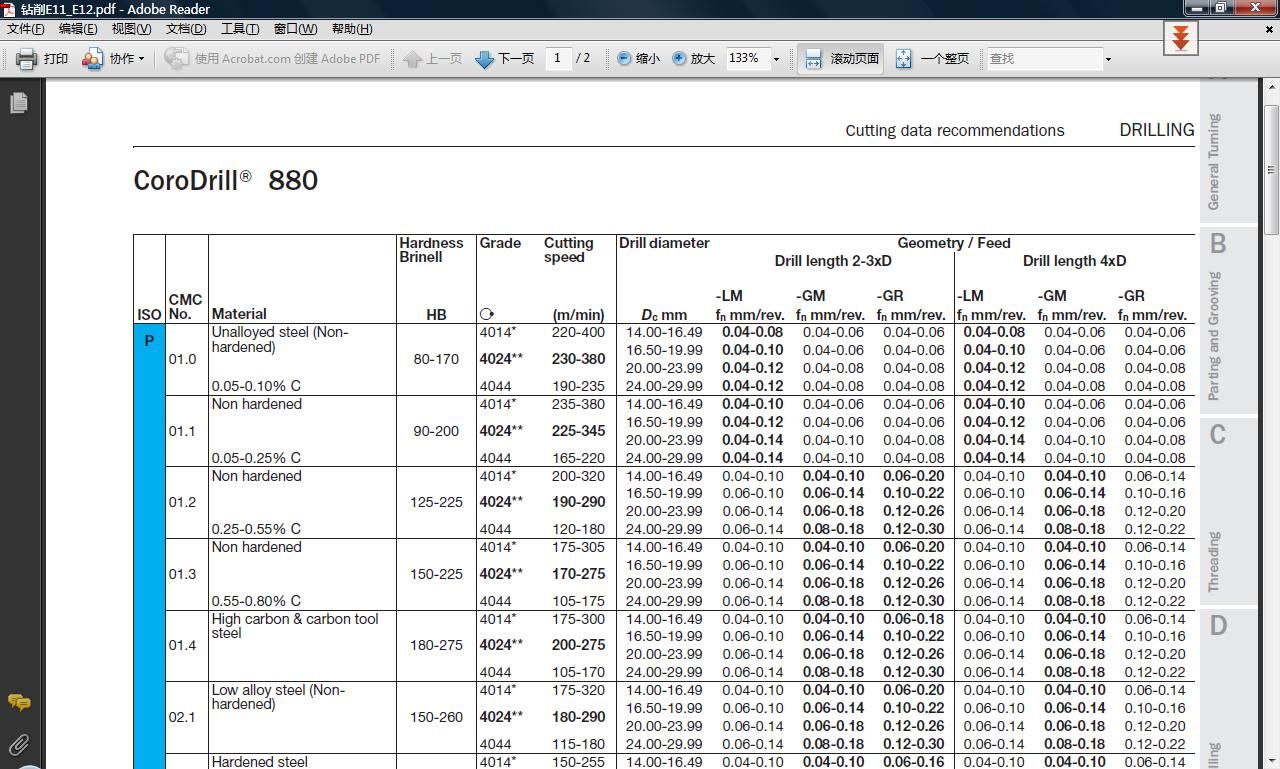
Task: Open the 窗口(W) menu
Action: [295, 29]
